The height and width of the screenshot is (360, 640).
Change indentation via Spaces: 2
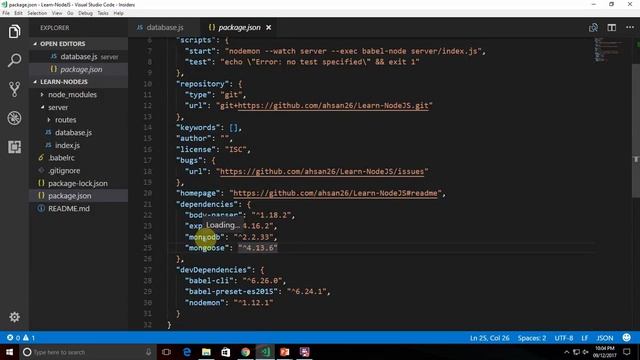pos(532,338)
